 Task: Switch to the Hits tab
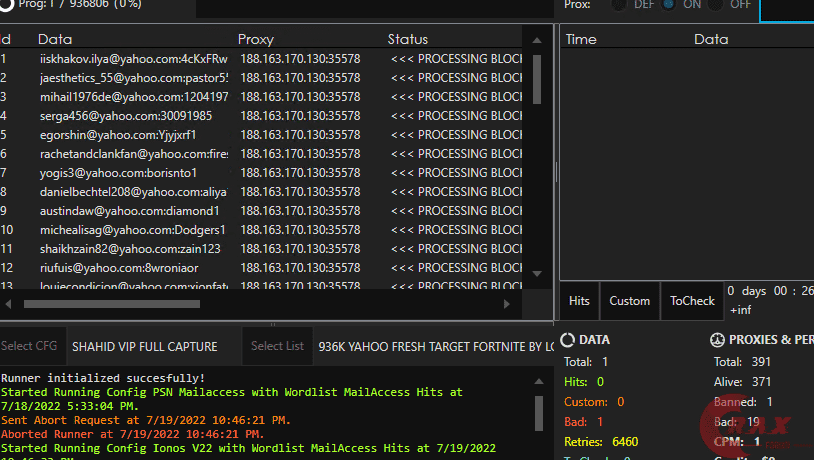pos(579,300)
